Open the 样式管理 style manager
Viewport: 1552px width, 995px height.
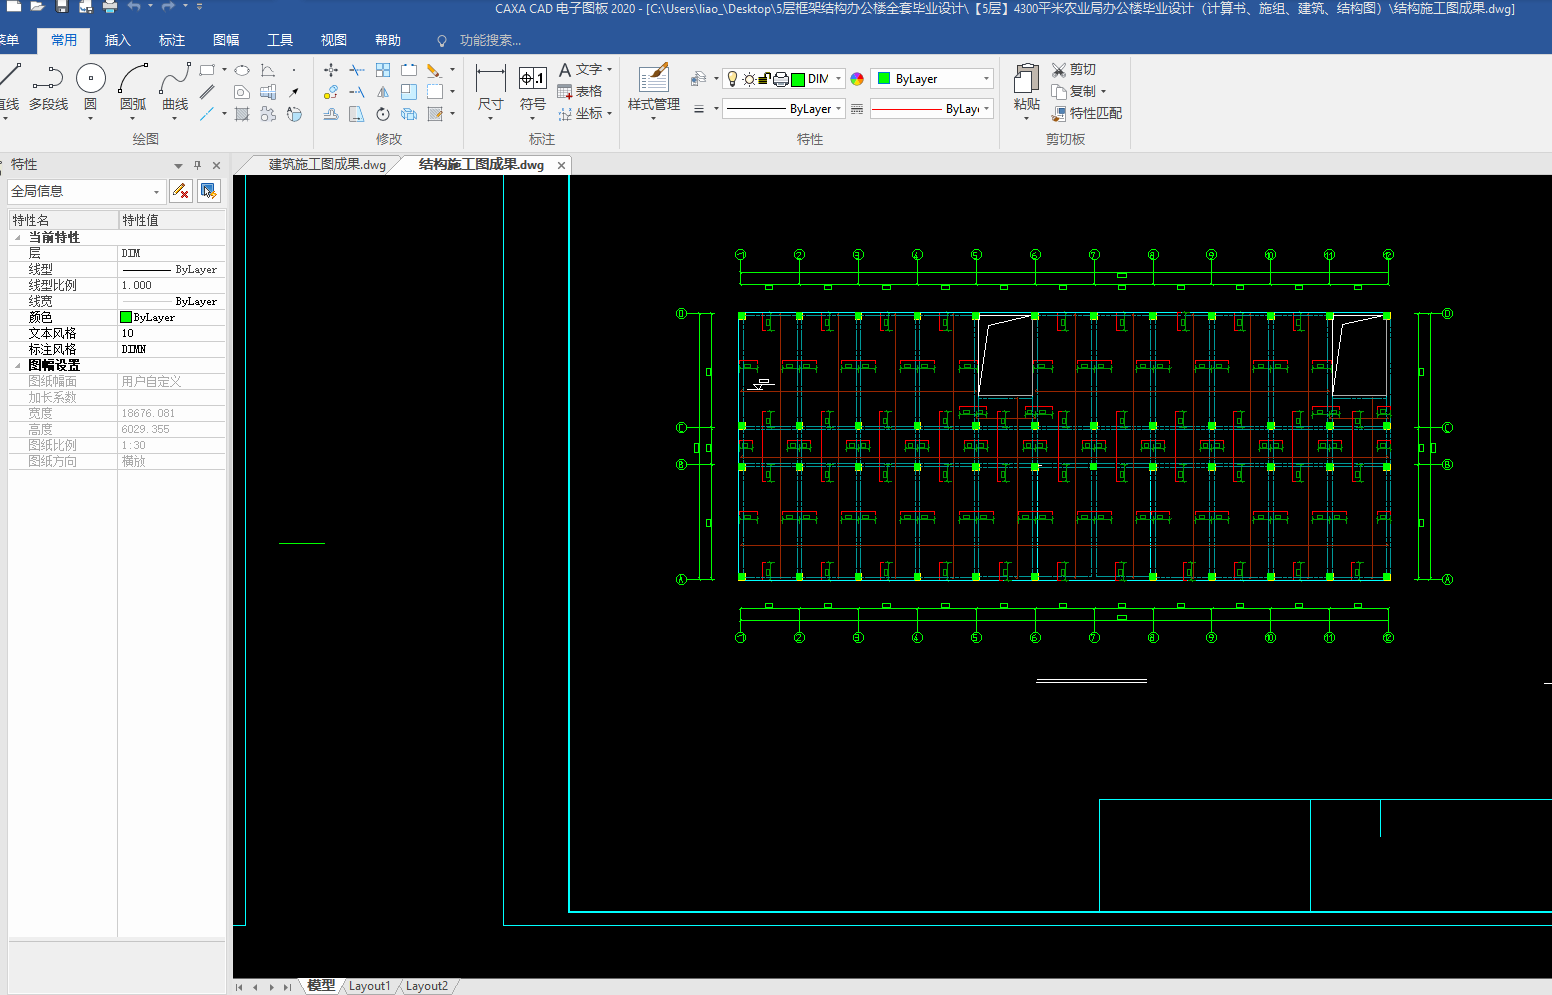[653, 79]
